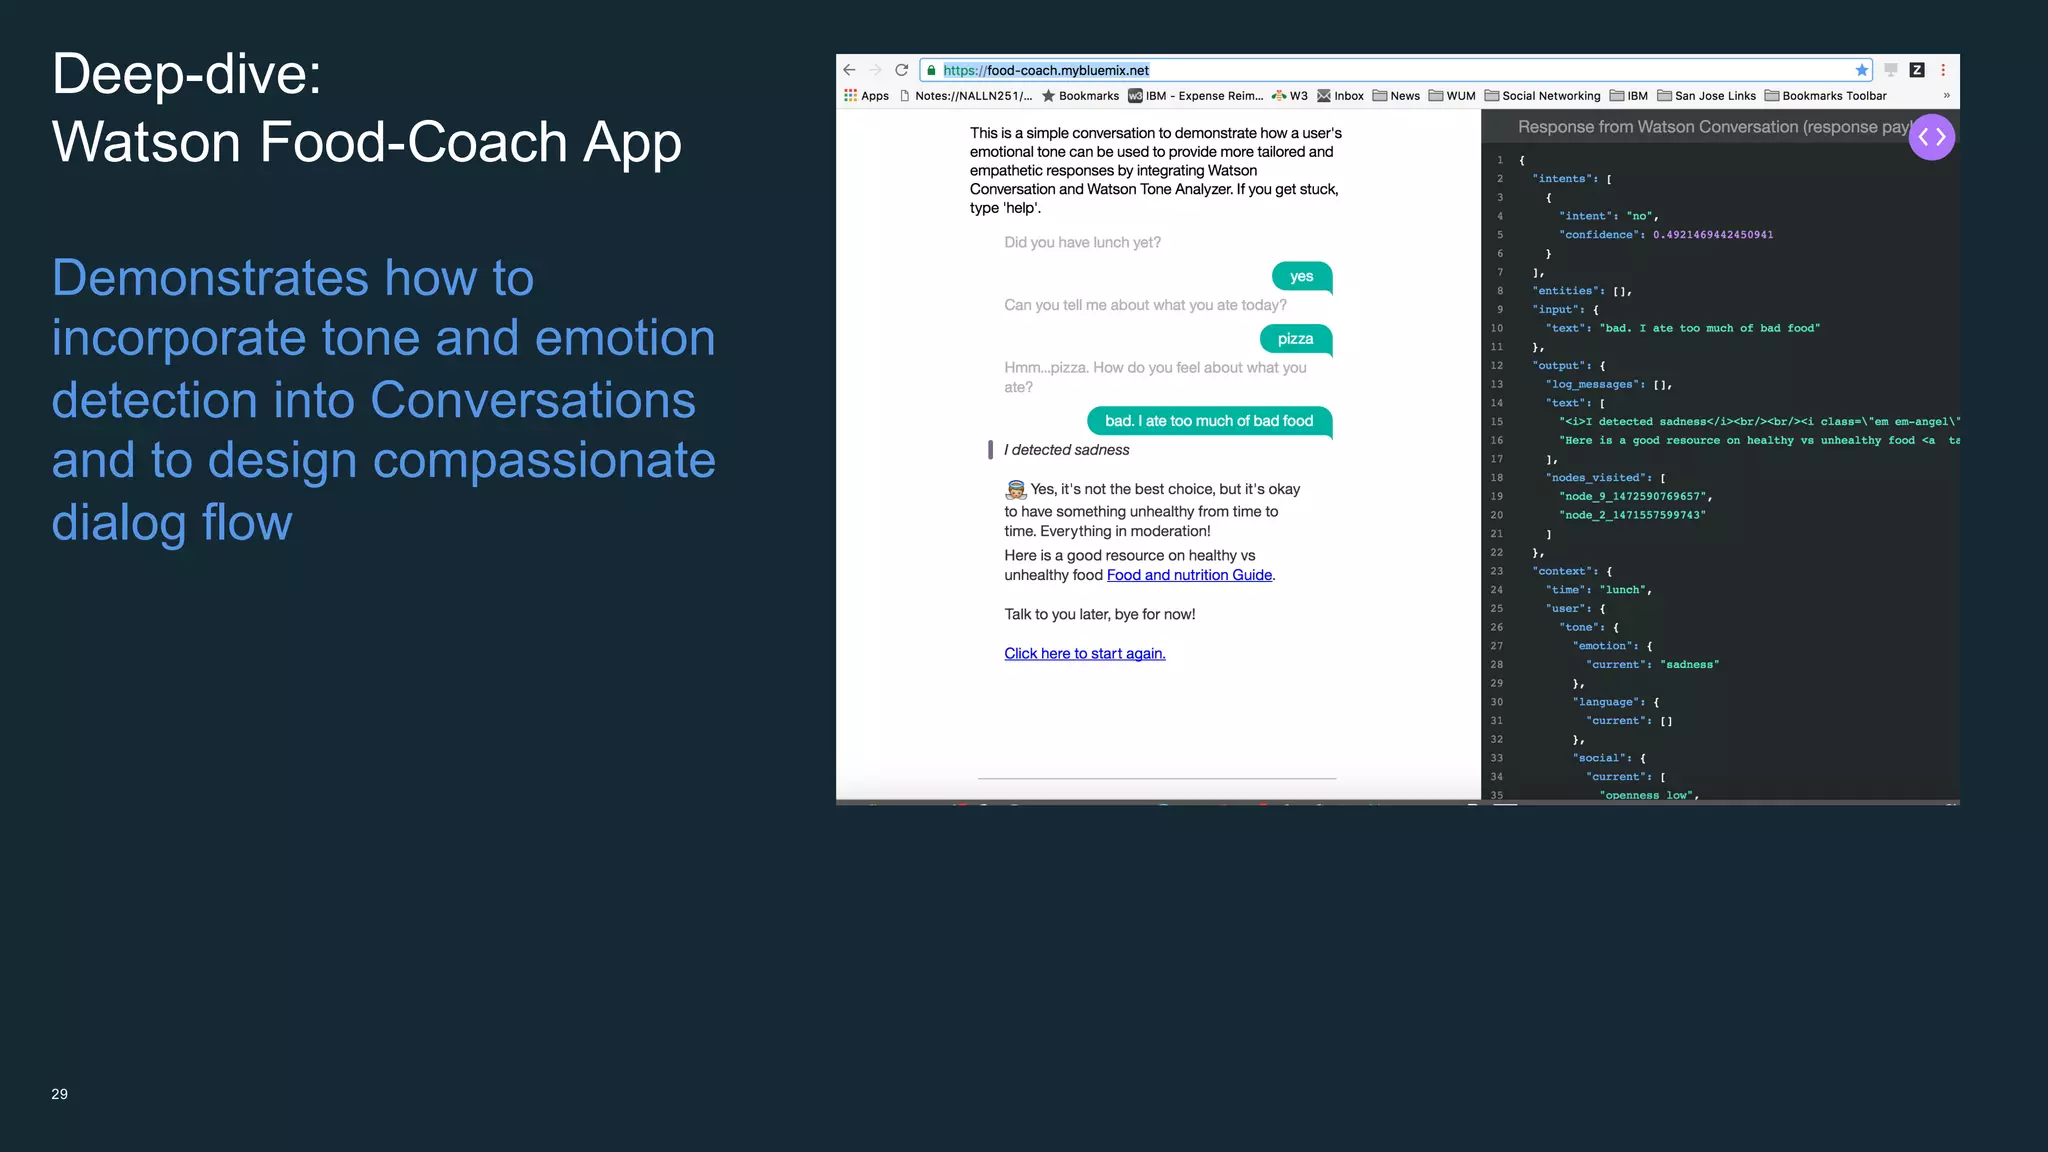Image resolution: width=2048 pixels, height=1152 pixels.
Task: Toggle the purple code payload panel button
Action: [x=1931, y=137]
